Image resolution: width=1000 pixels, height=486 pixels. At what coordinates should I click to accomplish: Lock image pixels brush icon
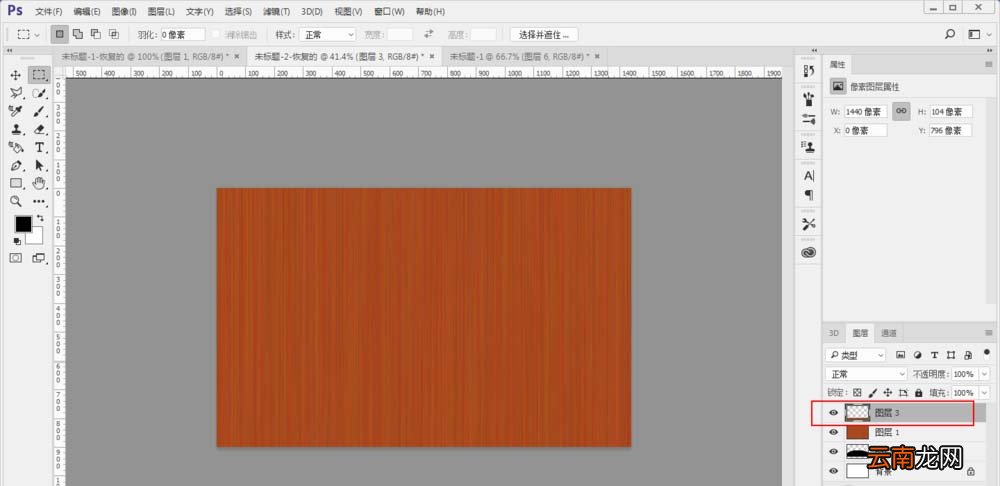click(x=872, y=393)
